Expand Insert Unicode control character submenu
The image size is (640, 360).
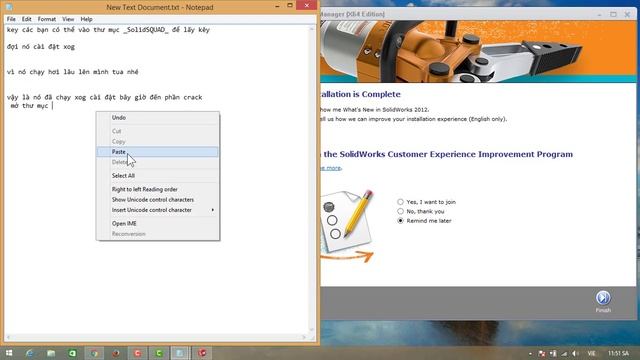158,210
